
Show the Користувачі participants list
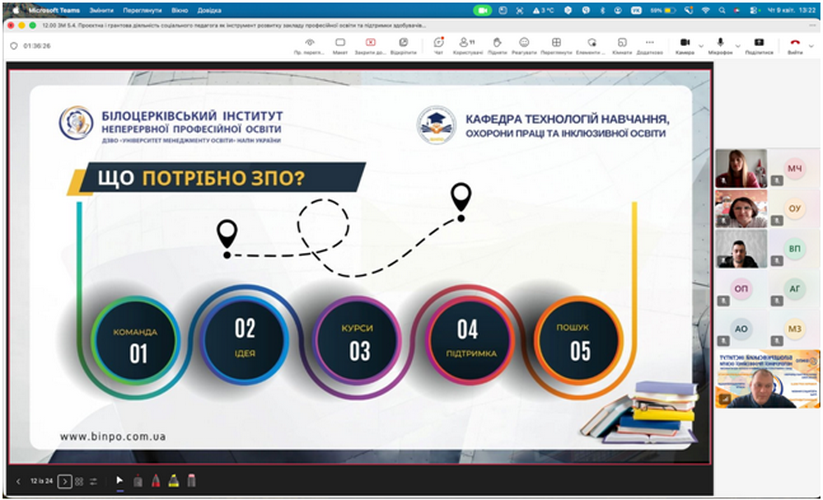[x=466, y=44]
